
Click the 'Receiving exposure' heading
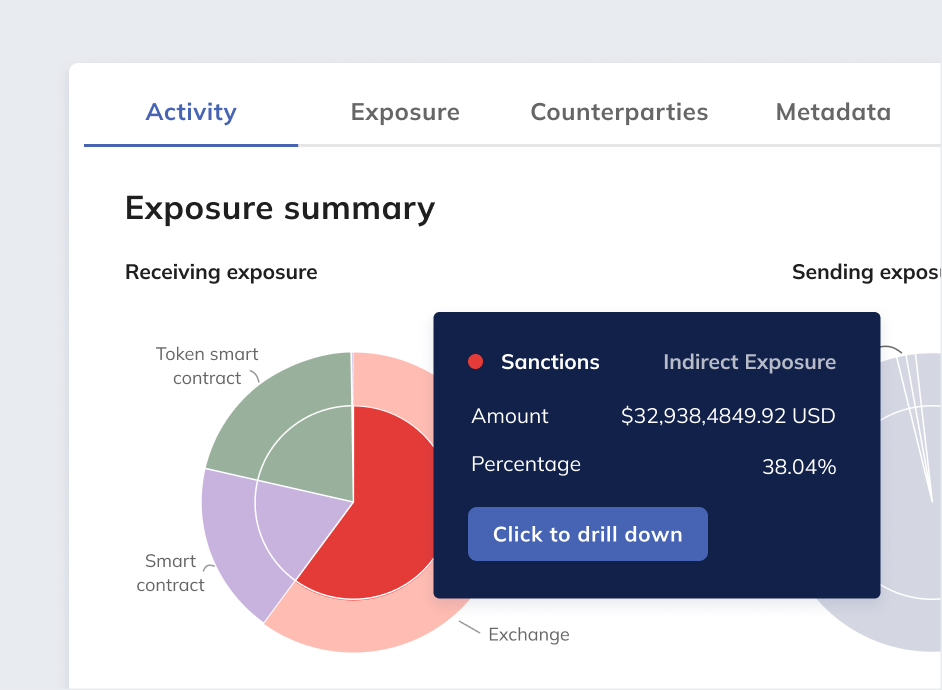click(x=221, y=272)
